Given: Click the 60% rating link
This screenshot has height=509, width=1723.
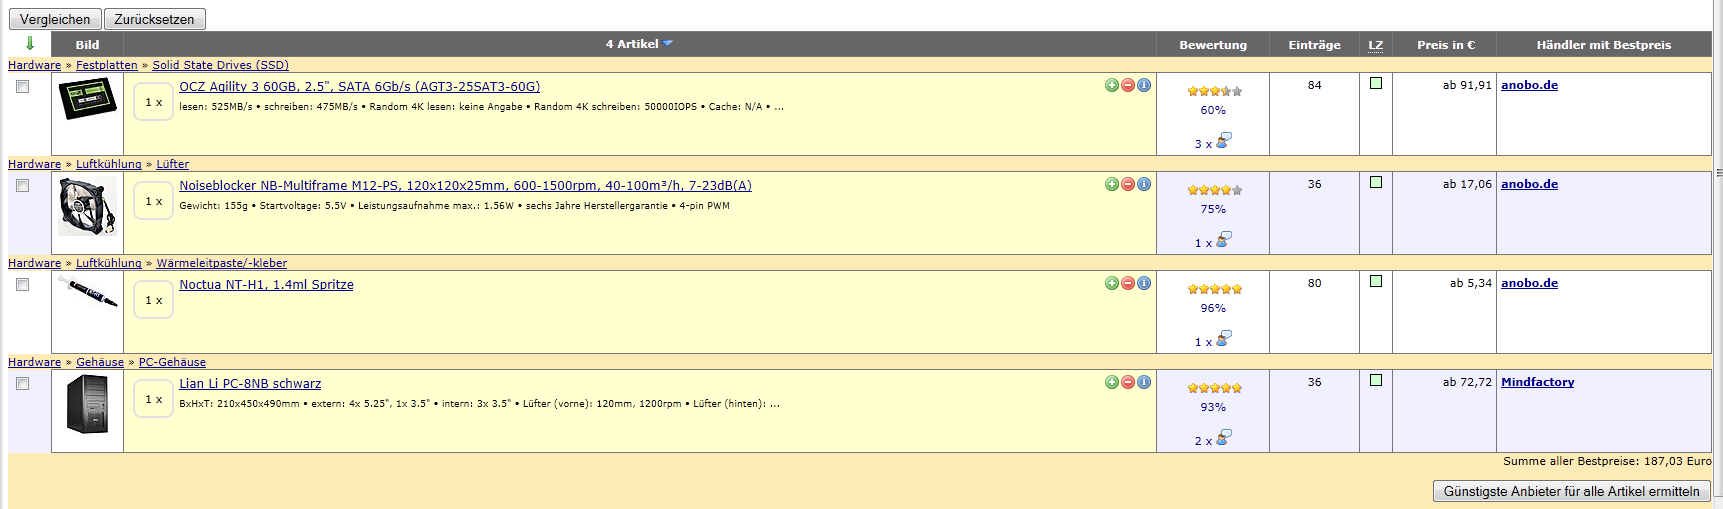Looking at the screenshot, I should point(1213,110).
